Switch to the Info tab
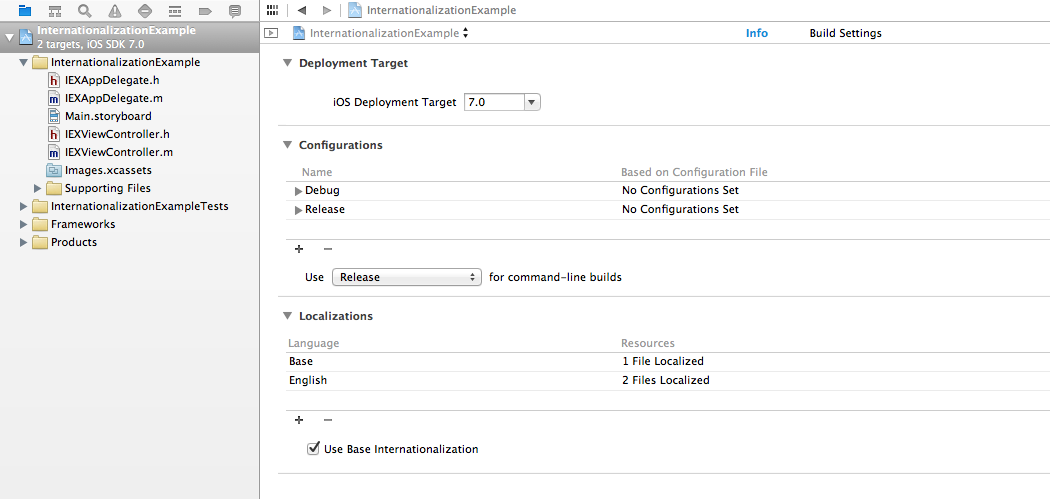 (757, 33)
